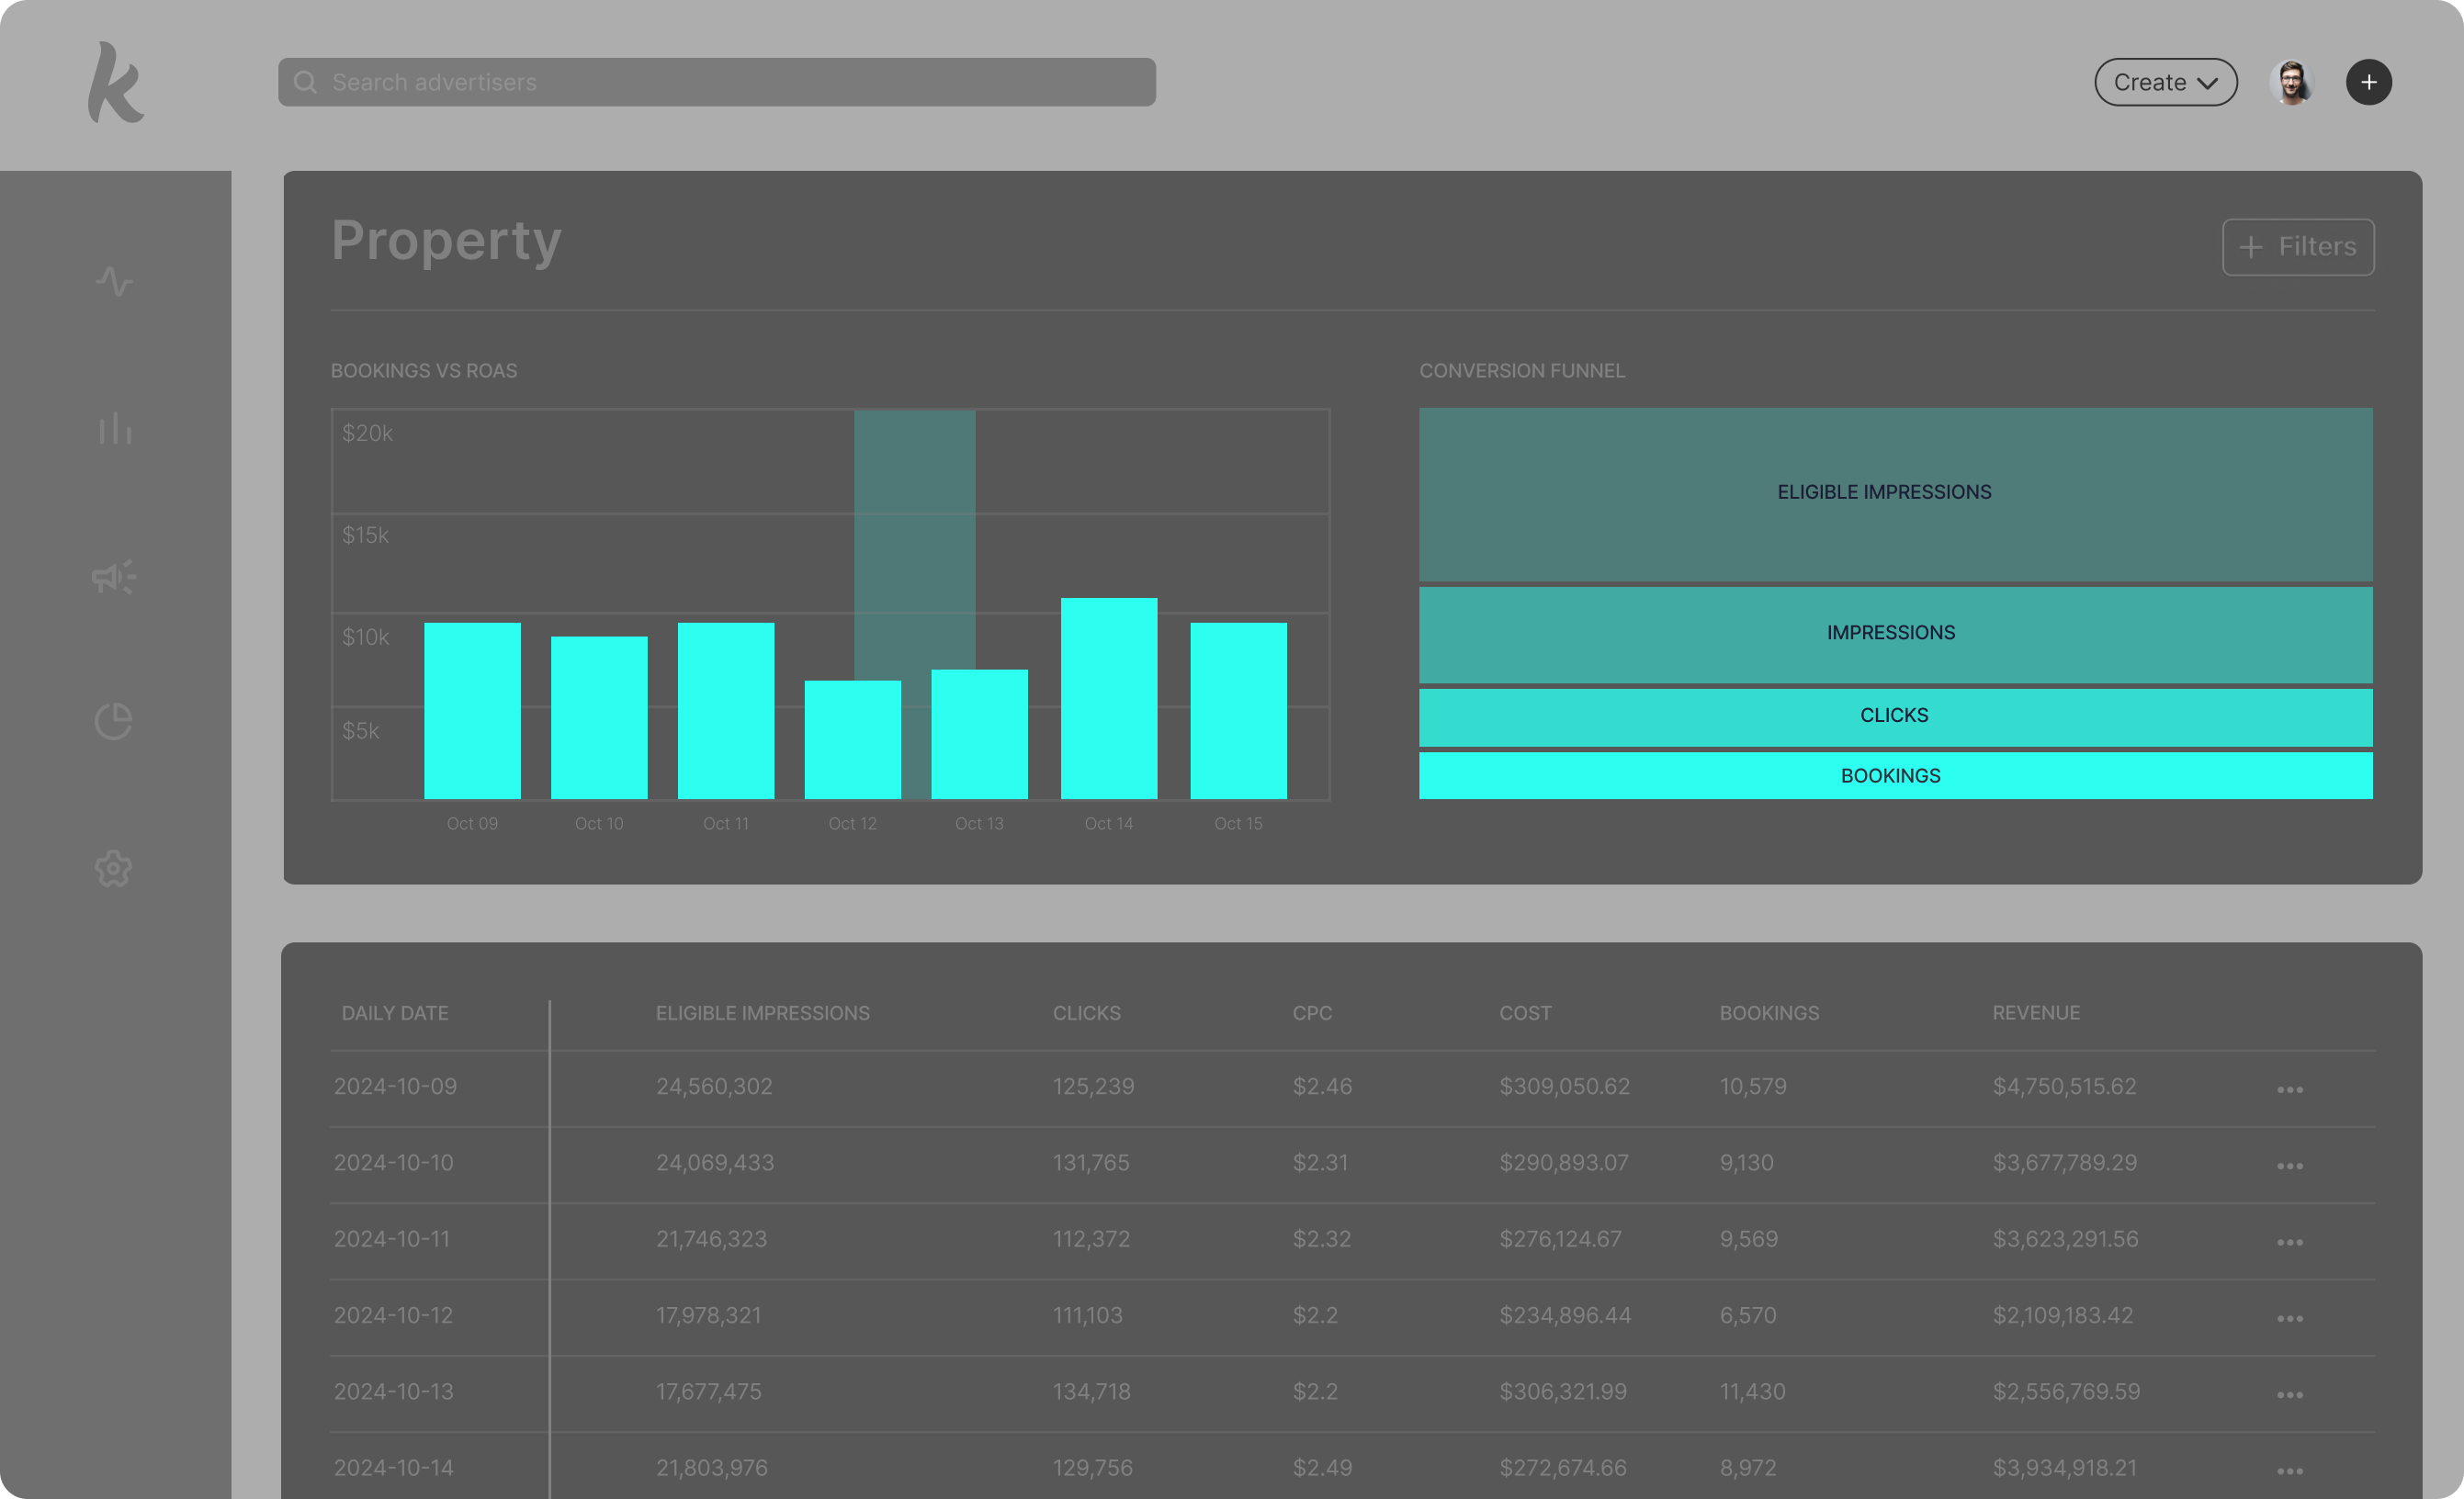This screenshot has height=1499, width=2464.
Task: Select the Bookings funnel segment
Action: pos(1895,775)
